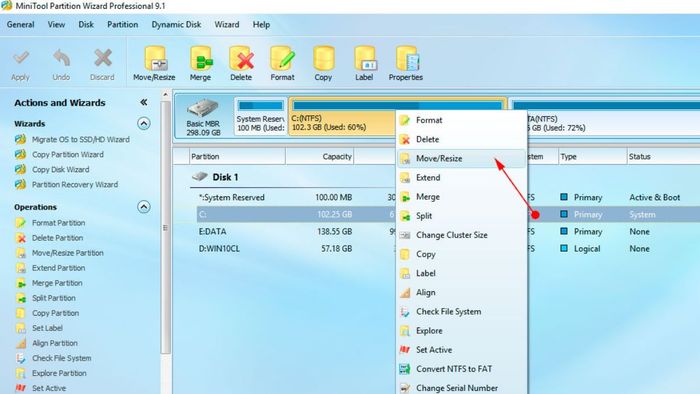700x394 pixels.
Task: Launch Copy Partition Wizard
Action: click(59, 154)
